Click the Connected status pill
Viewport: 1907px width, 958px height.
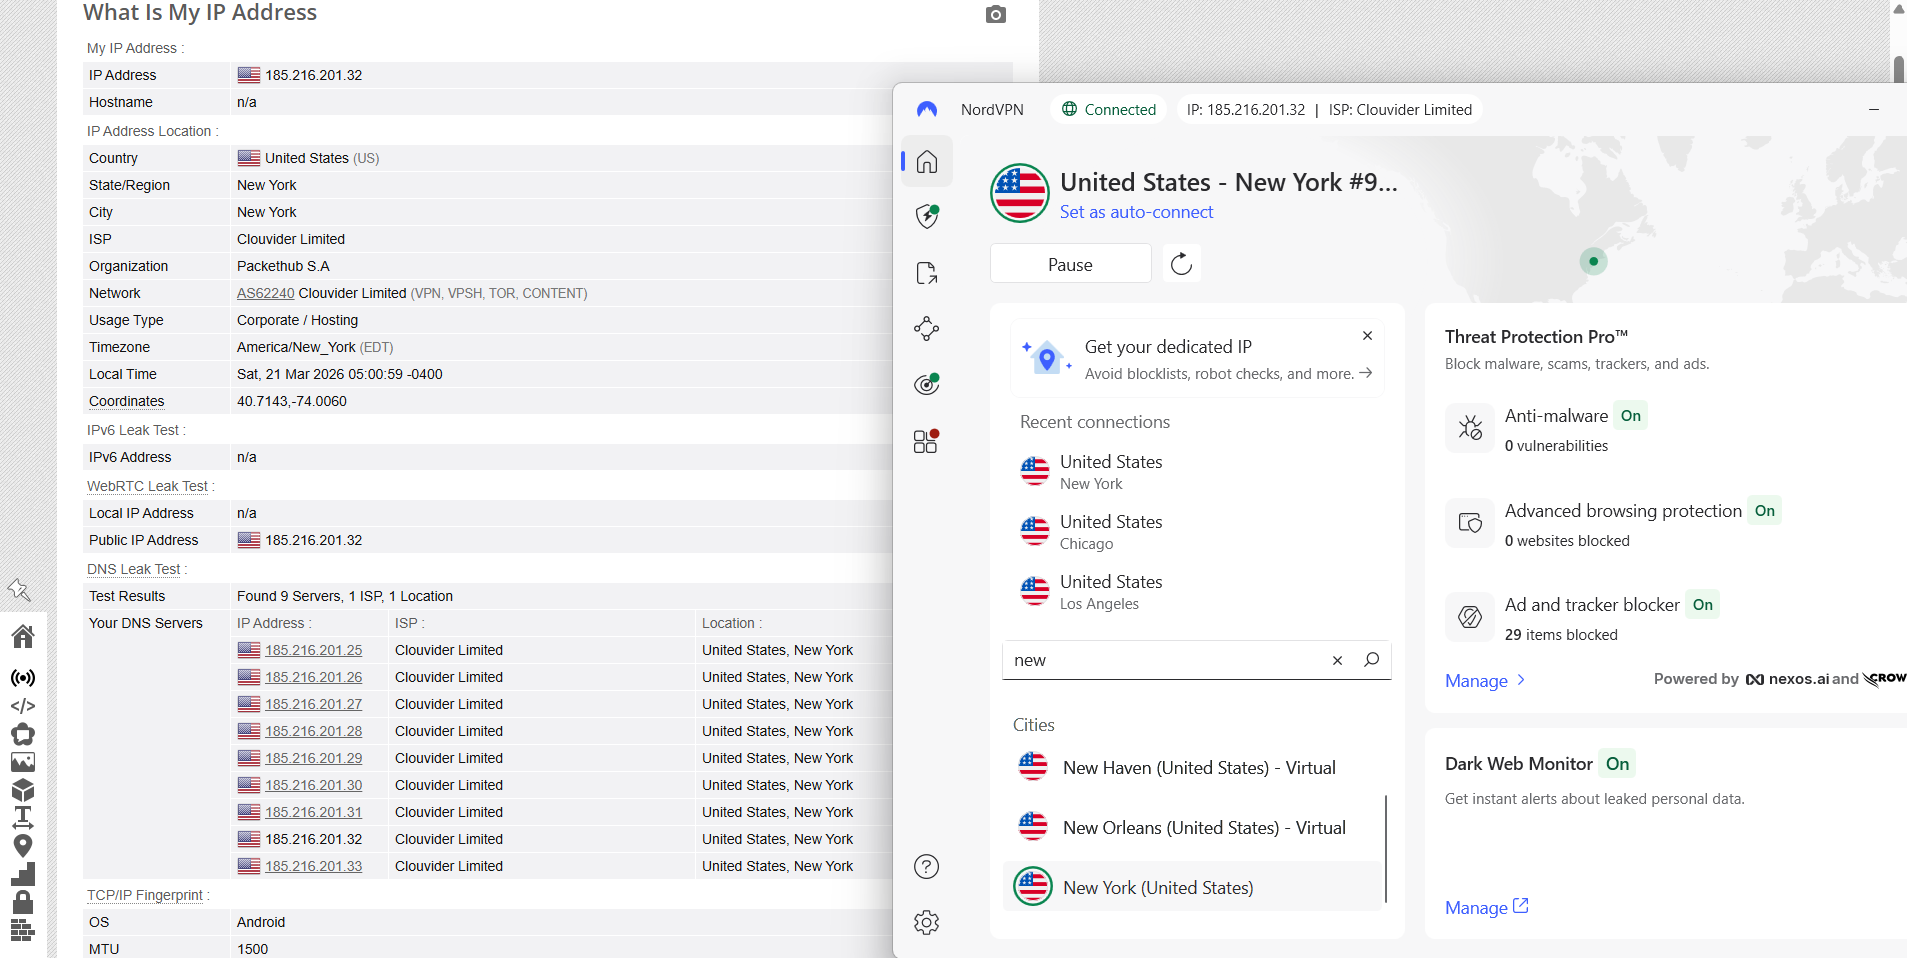pos(1109,110)
